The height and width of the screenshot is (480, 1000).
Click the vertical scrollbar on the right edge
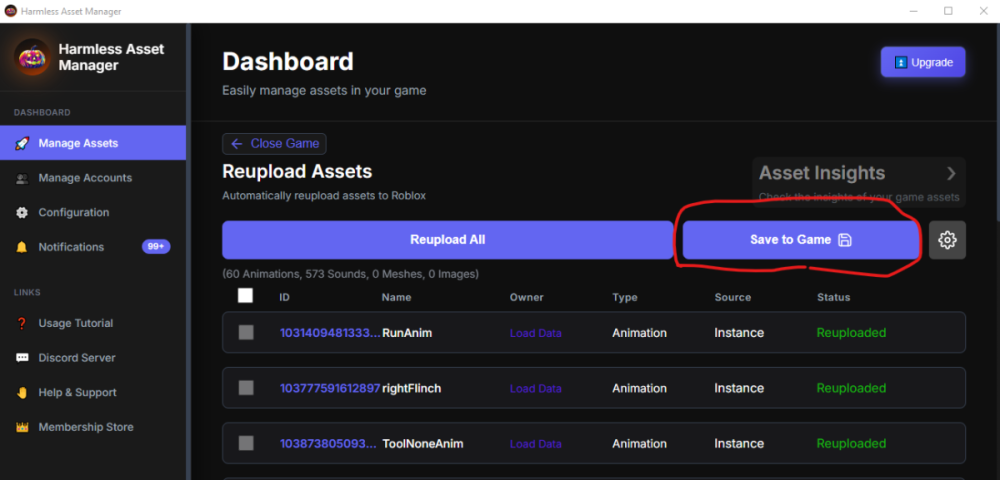[996, 121]
